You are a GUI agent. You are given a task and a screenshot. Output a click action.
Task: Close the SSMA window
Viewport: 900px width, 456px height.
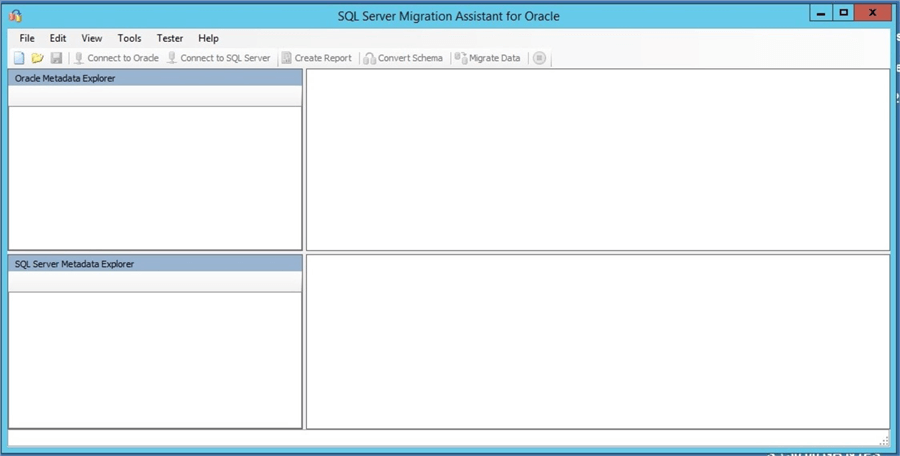pyautogui.click(x=872, y=13)
